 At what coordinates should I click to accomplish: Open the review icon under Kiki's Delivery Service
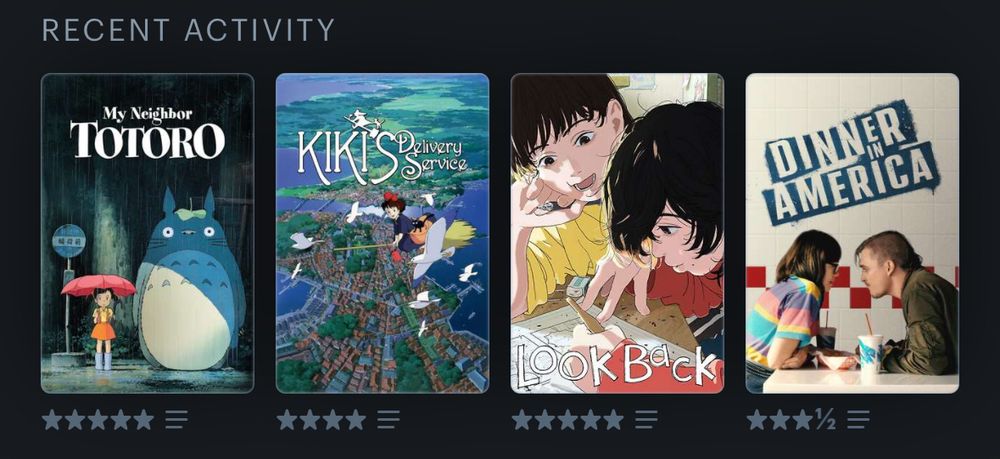point(388,419)
